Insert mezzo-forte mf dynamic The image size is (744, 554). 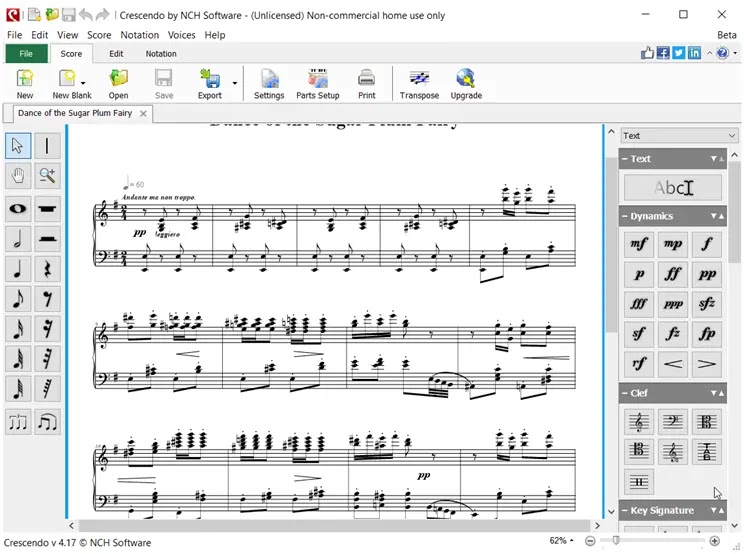(639, 244)
